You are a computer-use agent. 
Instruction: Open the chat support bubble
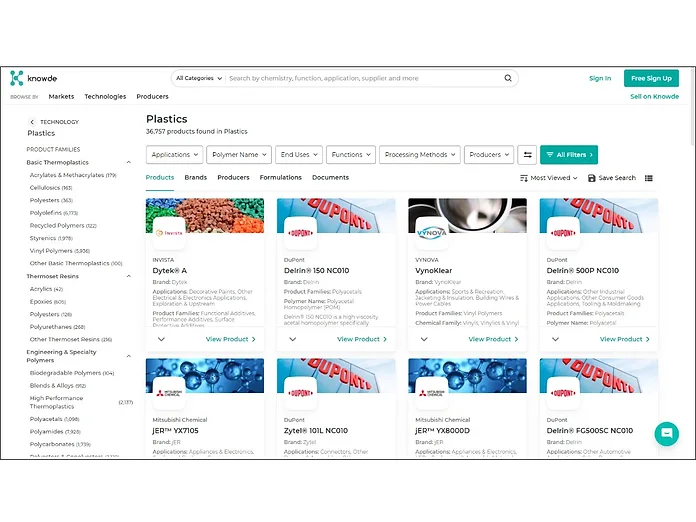pyautogui.click(x=666, y=433)
